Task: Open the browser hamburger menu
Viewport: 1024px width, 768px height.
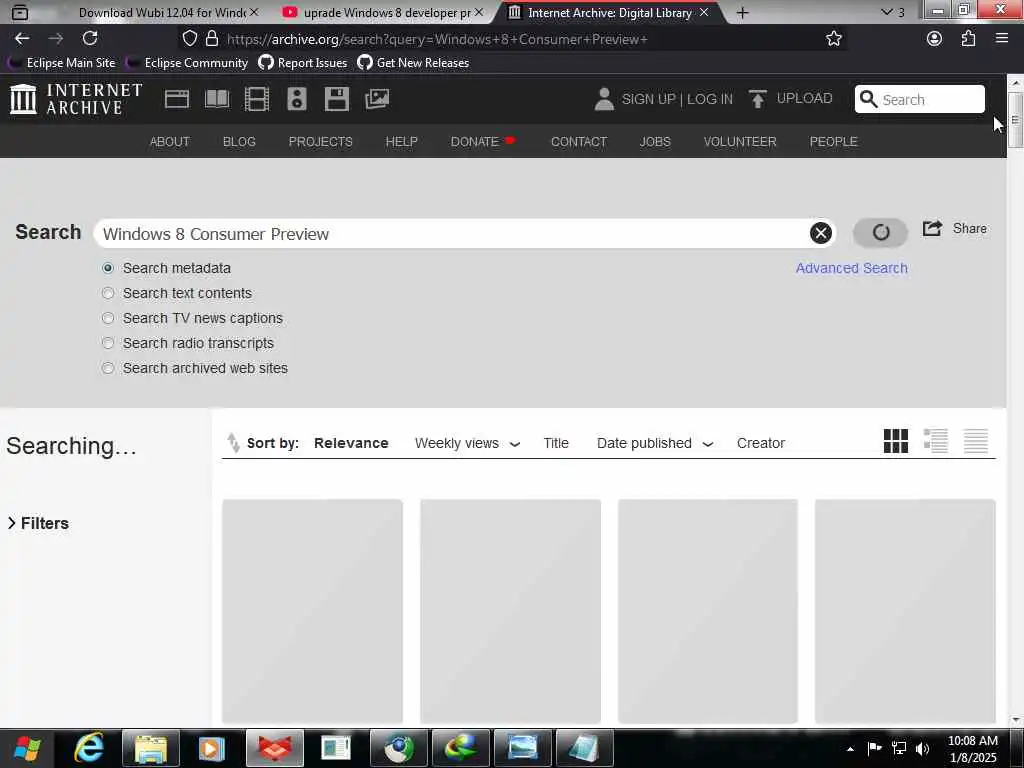Action: [1002, 39]
